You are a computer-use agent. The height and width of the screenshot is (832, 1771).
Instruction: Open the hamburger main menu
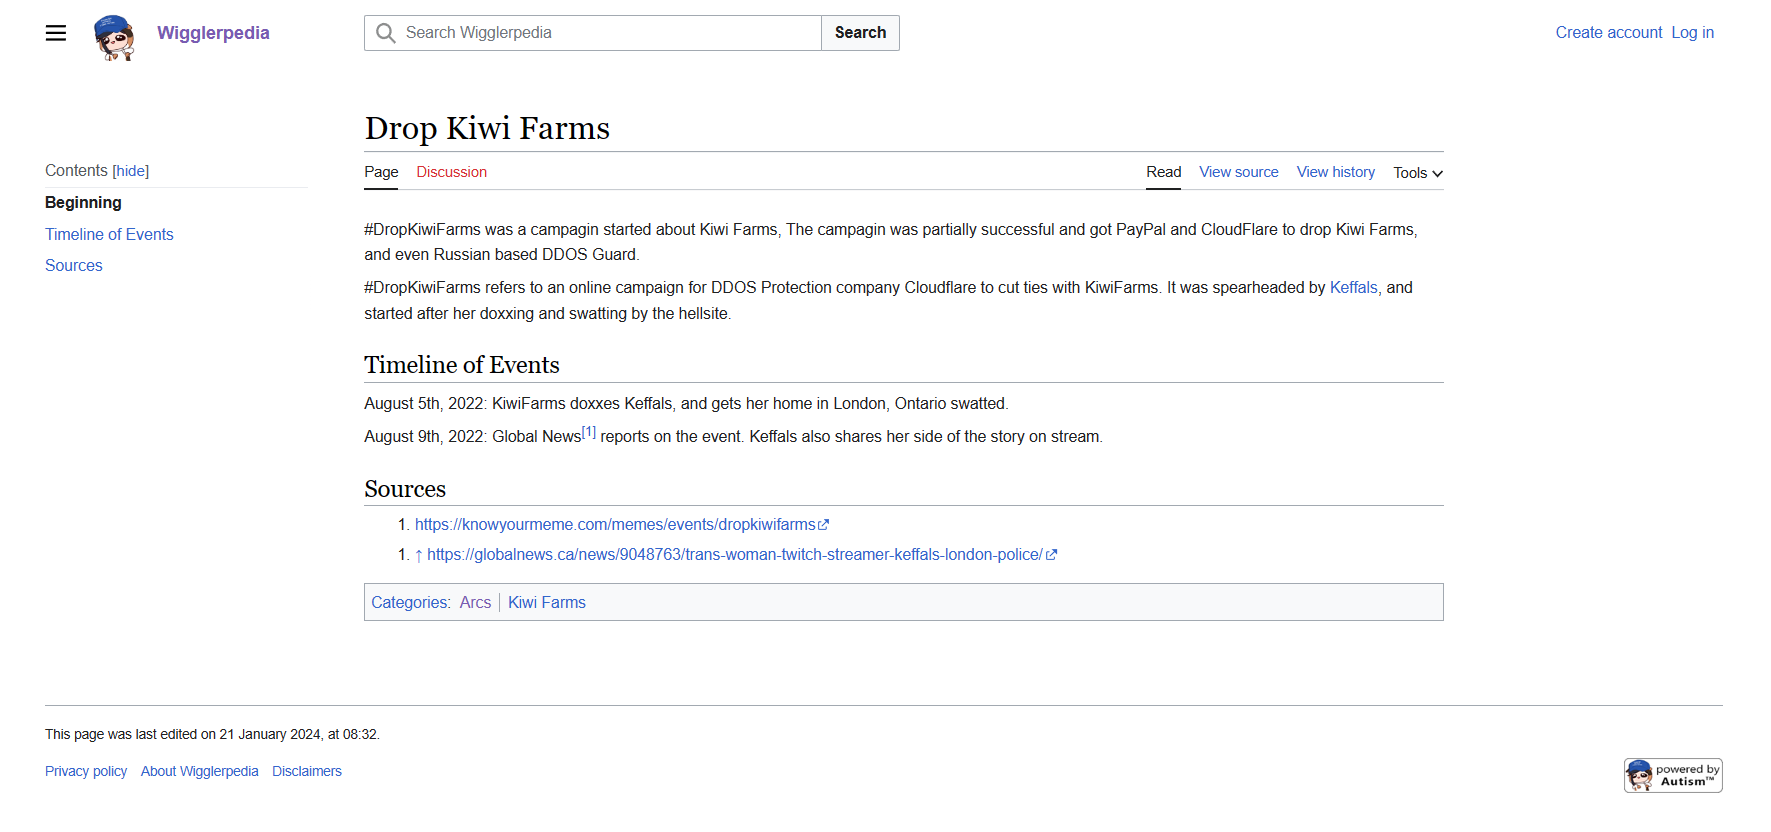tap(56, 33)
